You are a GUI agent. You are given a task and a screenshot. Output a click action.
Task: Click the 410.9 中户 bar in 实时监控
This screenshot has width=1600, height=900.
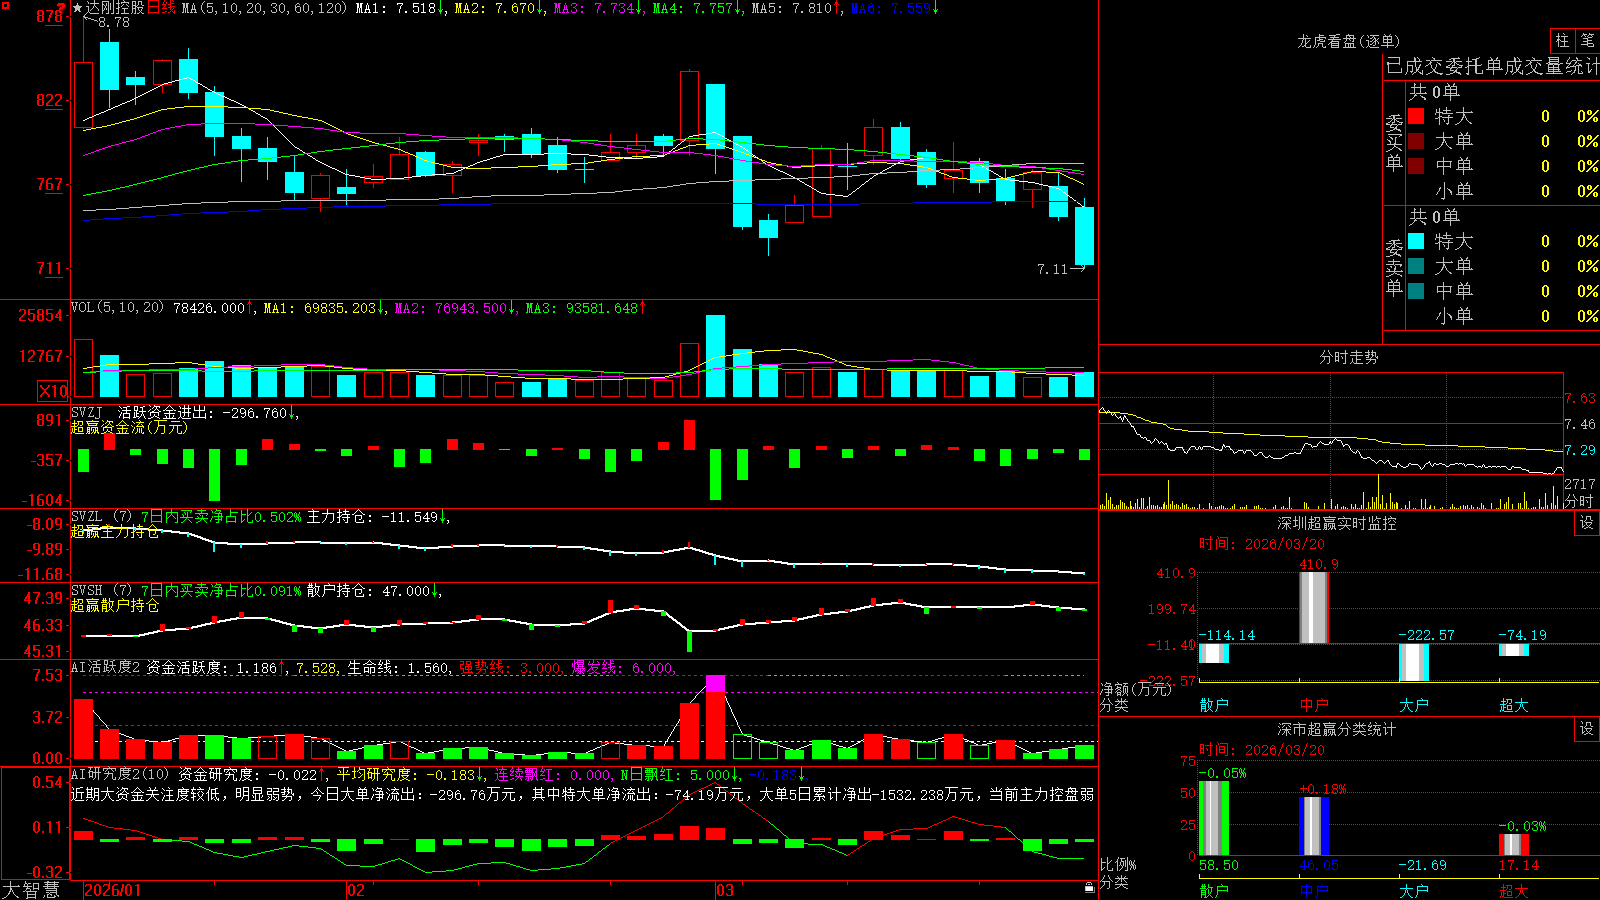tap(1314, 608)
